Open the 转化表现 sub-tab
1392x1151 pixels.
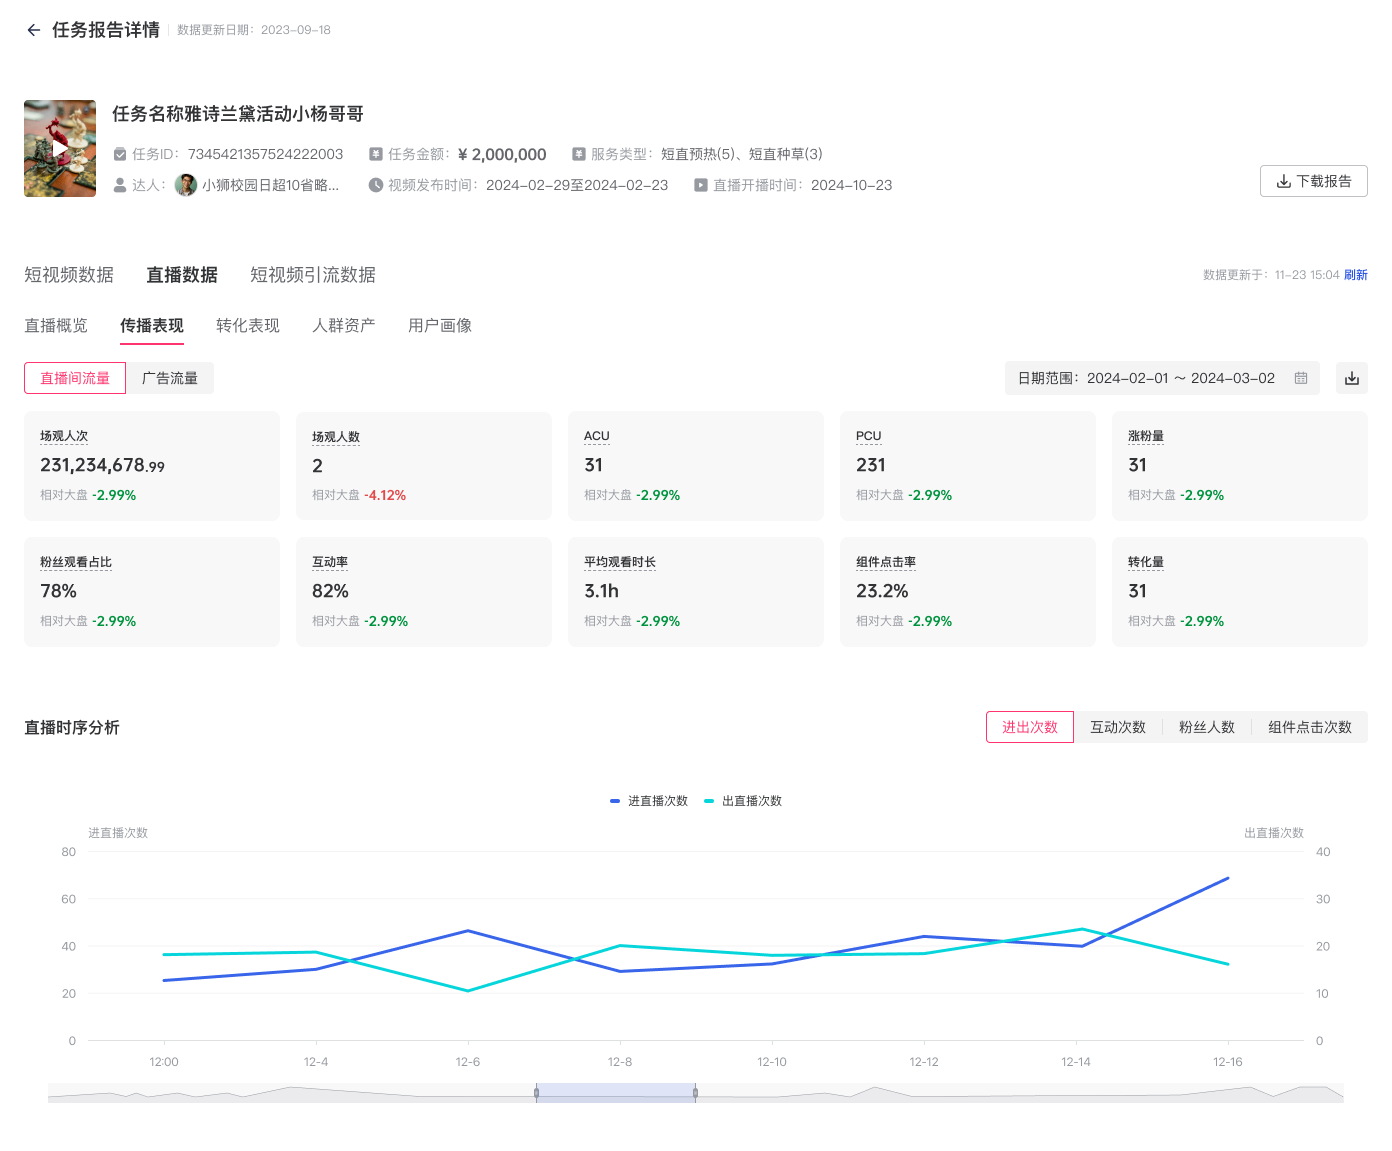(247, 326)
